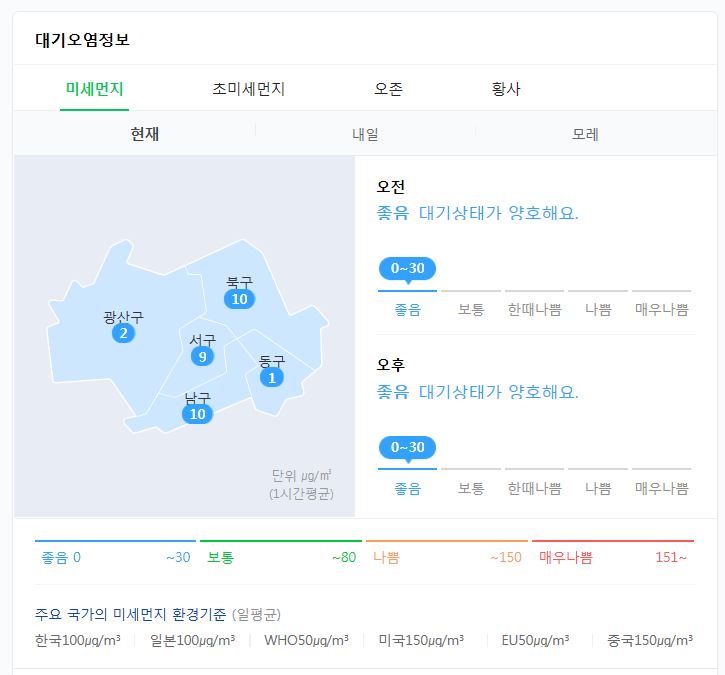This screenshot has height=675, width=725.
Task: Select the 현재 forecast period
Action: click(145, 134)
